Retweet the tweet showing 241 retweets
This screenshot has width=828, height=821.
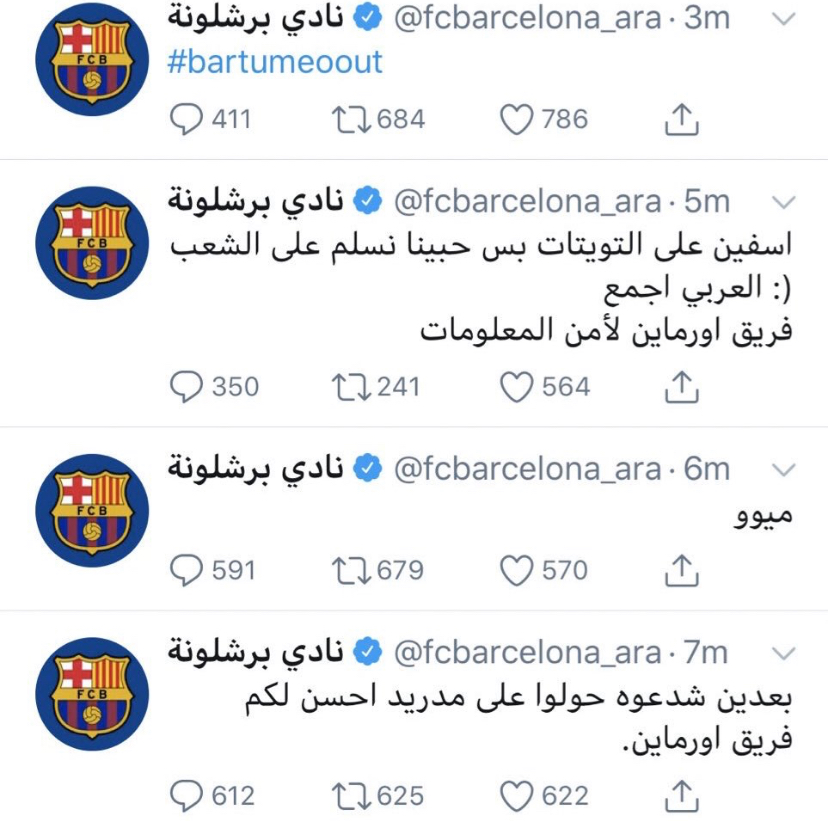pyautogui.click(x=351, y=386)
